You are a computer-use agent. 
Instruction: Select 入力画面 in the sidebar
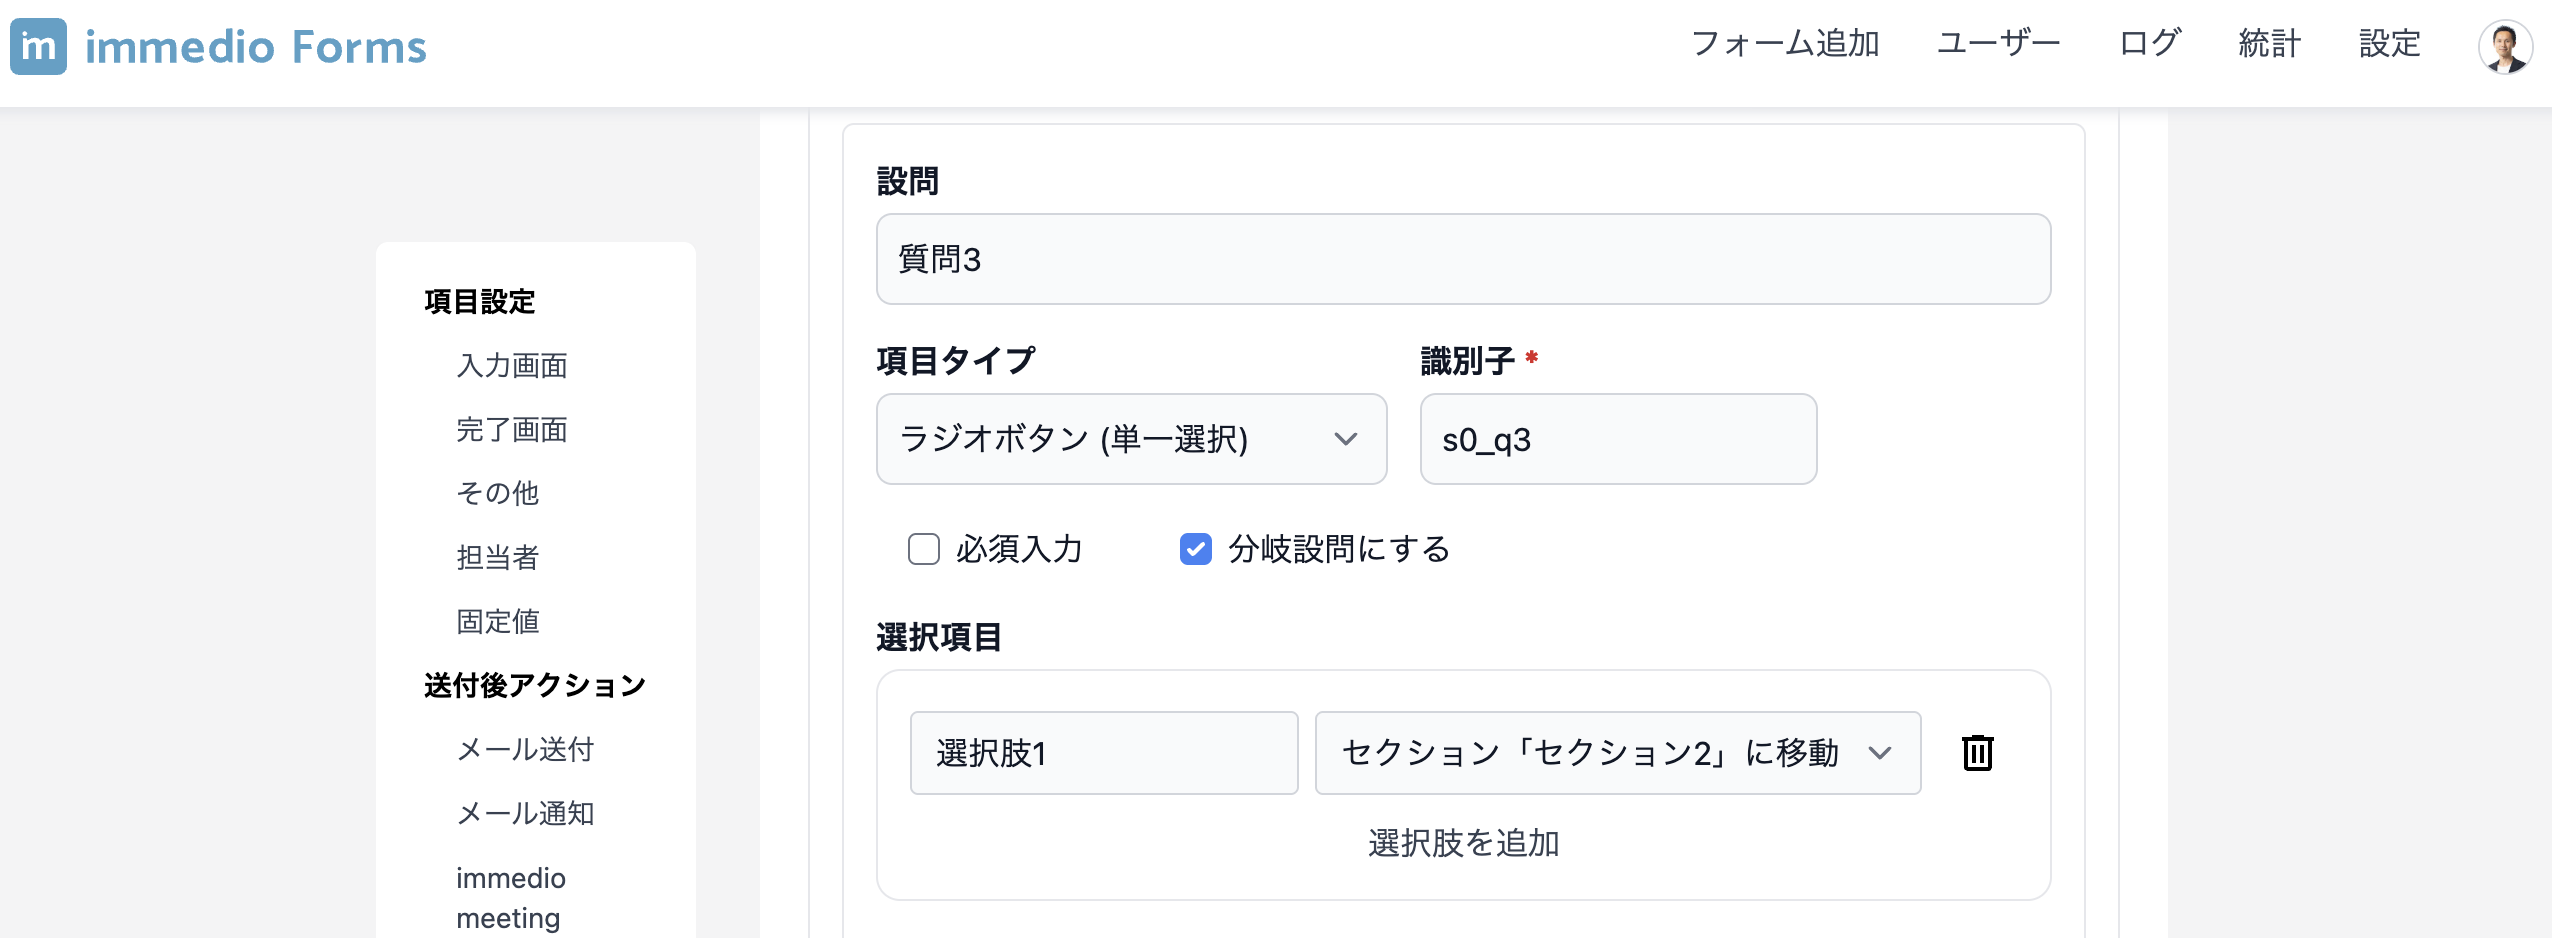pos(512,366)
